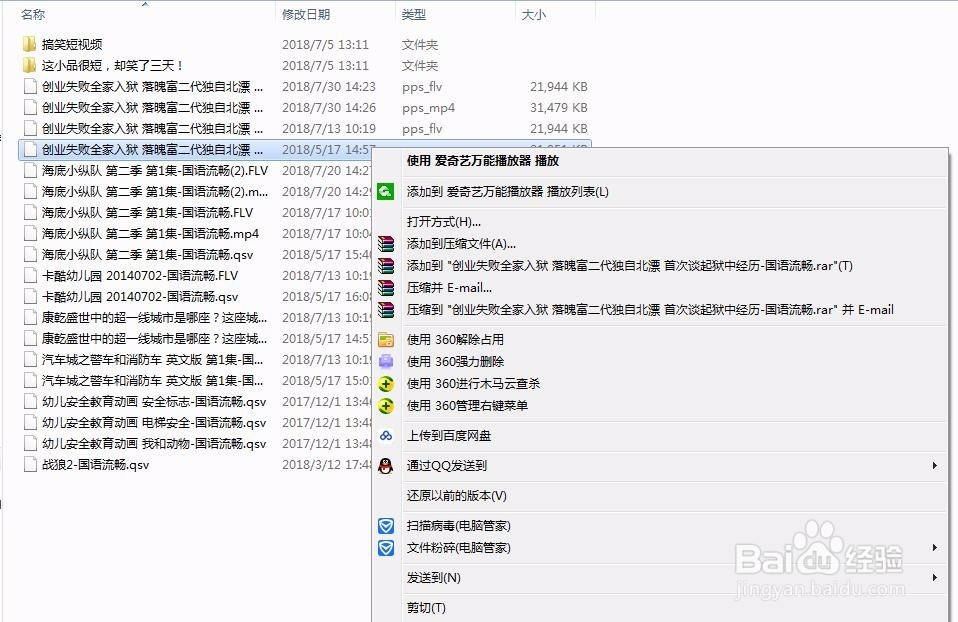Open 打开方式(H)... menu entry

point(444,222)
